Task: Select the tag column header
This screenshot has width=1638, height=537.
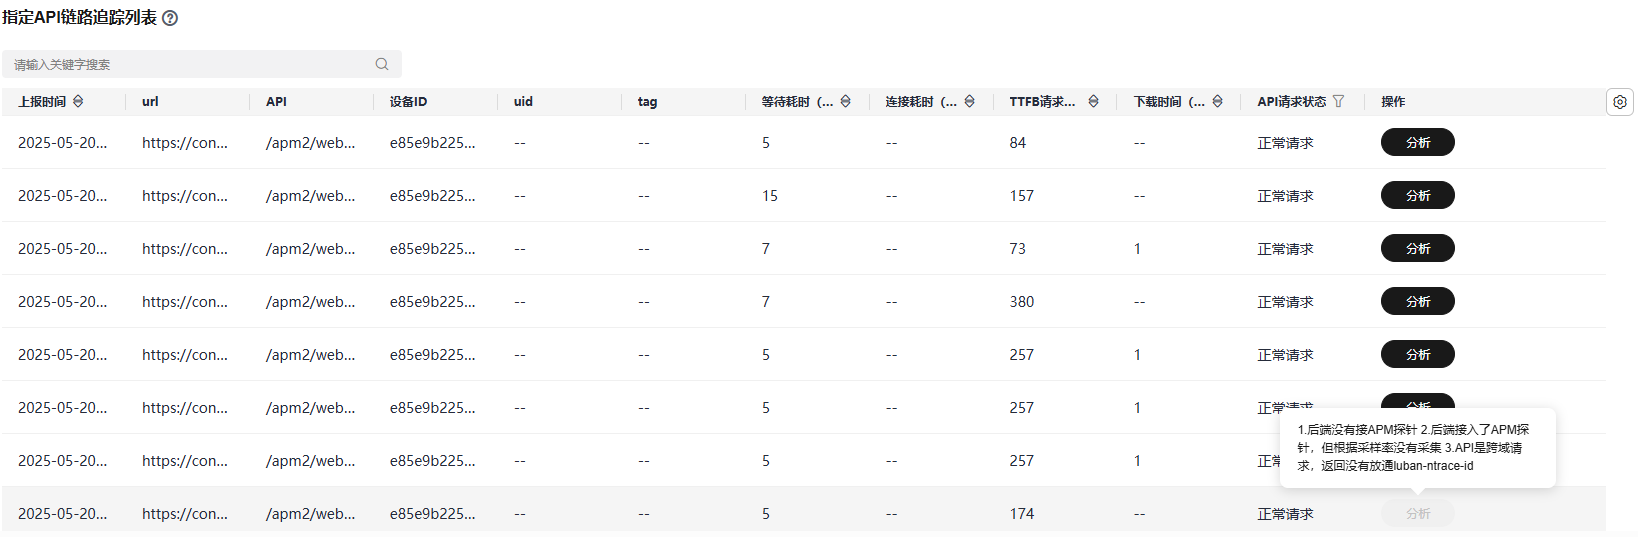Action: click(647, 101)
